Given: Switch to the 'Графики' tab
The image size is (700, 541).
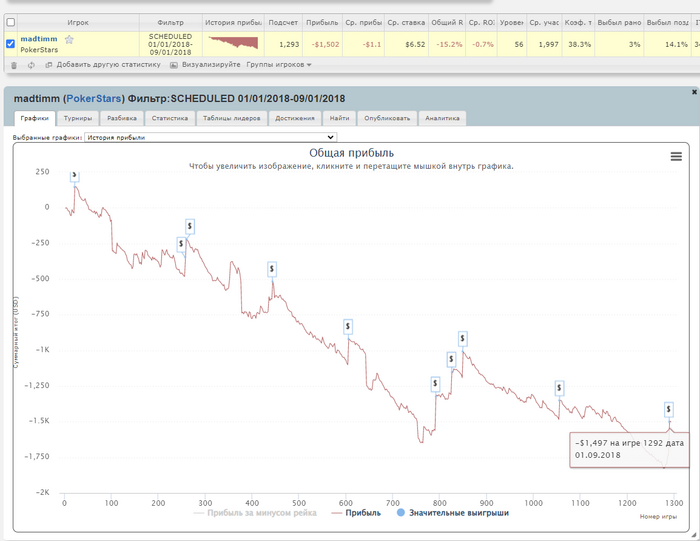Looking at the screenshot, I should pos(34,118).
